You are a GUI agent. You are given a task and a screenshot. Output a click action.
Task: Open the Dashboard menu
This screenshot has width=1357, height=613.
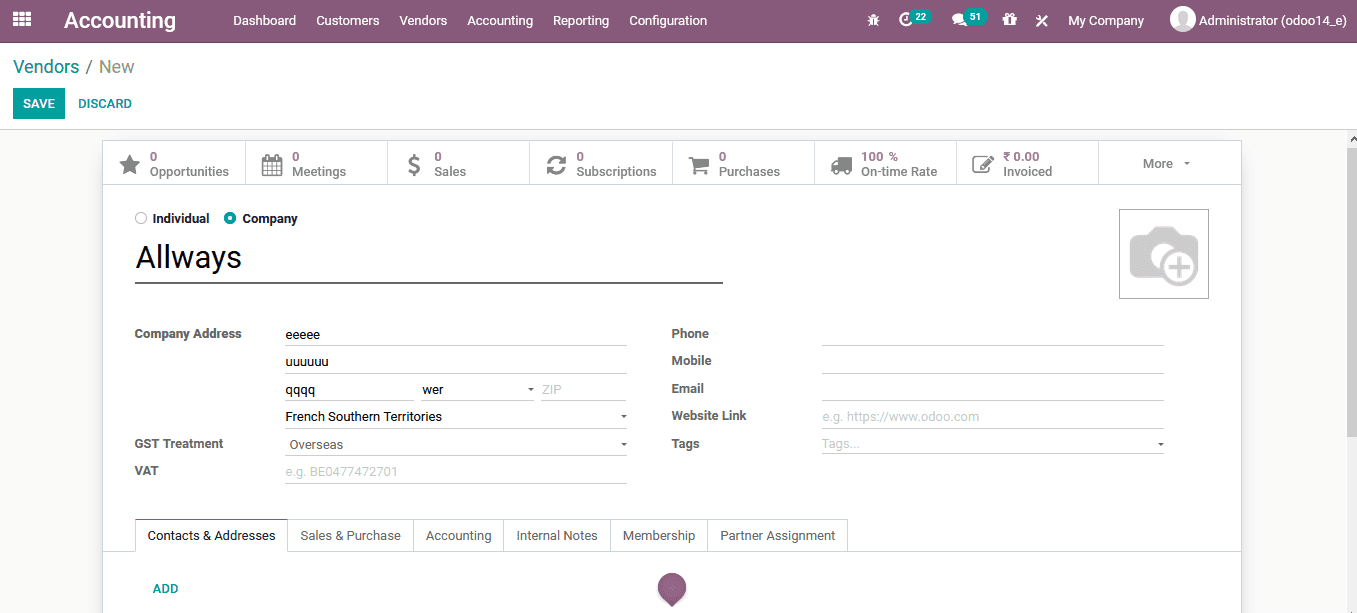click(265, 20)
